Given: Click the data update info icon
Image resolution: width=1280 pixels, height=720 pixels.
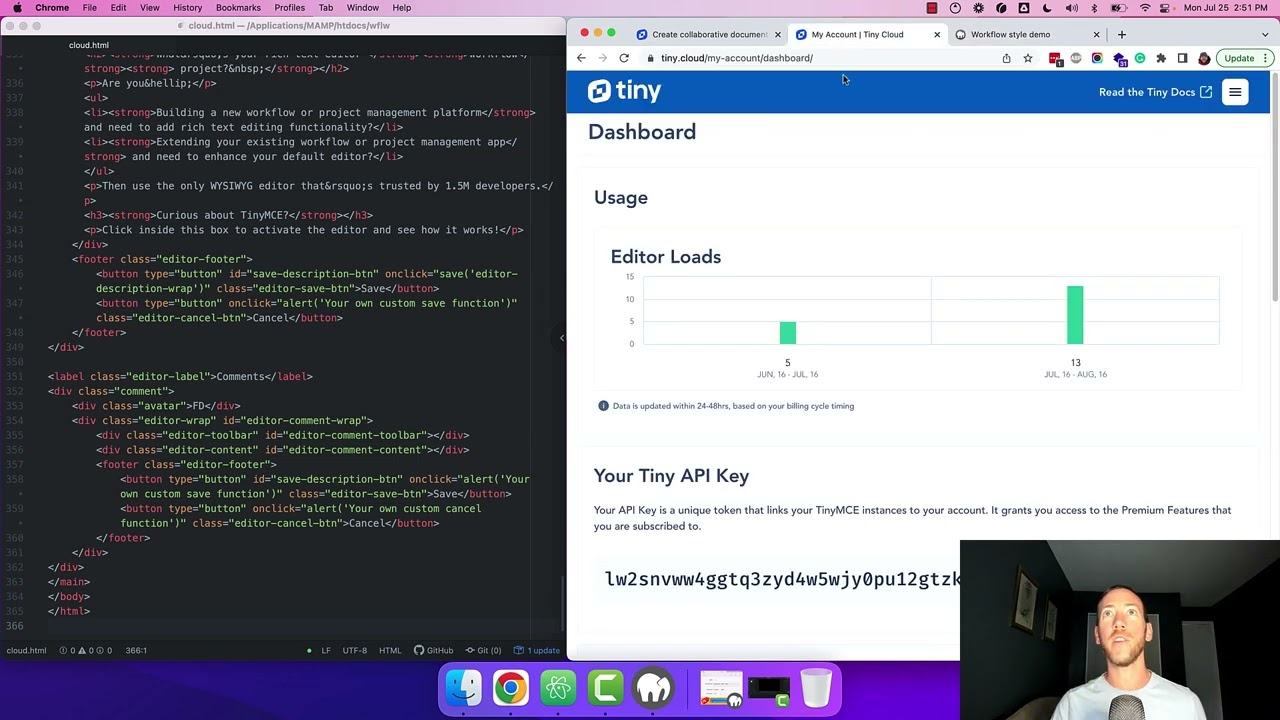Looking at the screenshot, I should coord(603,406).
